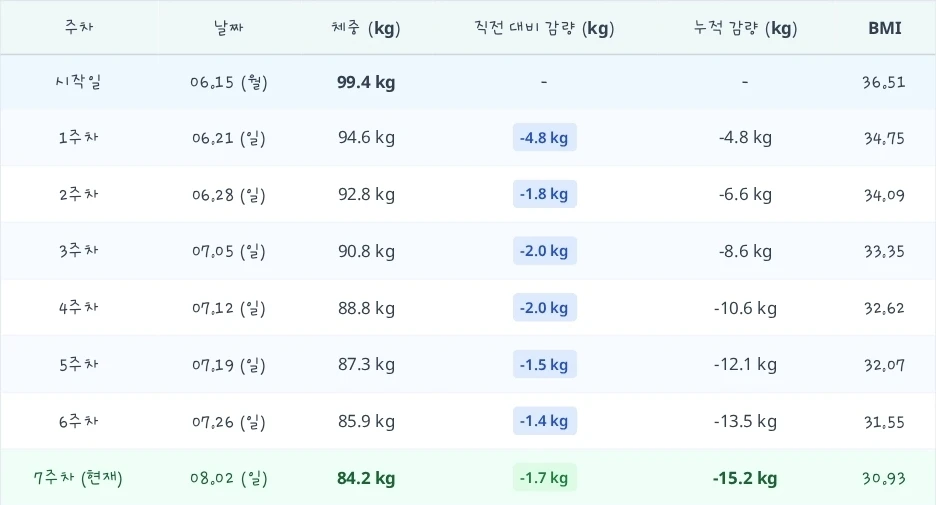Click the 체중 (kg) column header

pyautogui.click(x=366, y=28)
